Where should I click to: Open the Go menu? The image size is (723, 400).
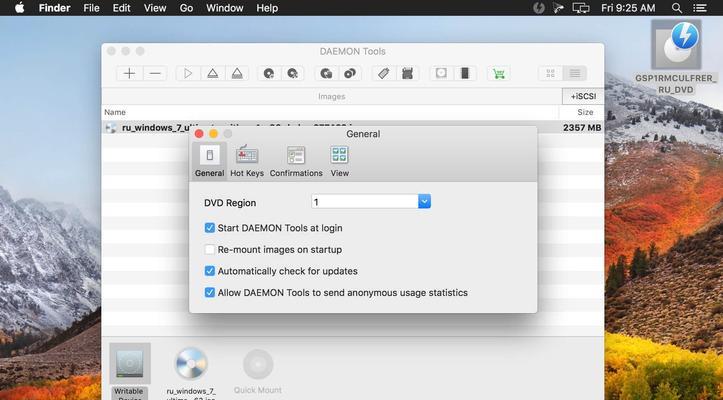tap(186, 8)
